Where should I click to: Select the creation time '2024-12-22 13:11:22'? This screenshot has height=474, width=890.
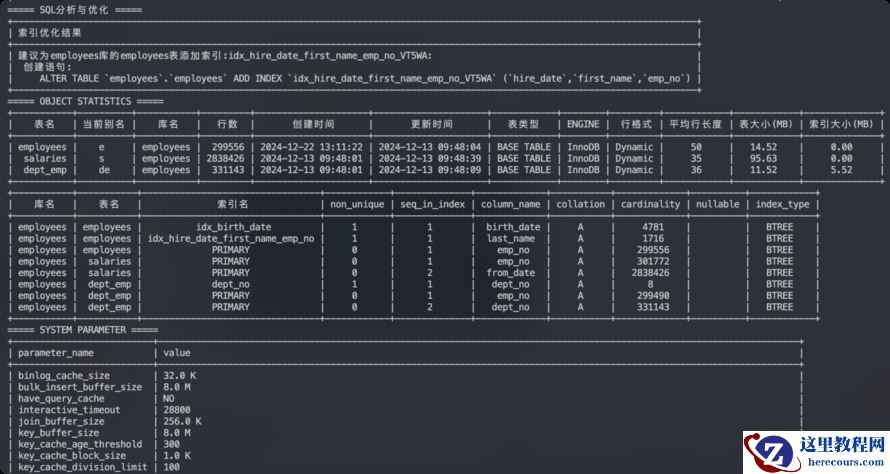click(x=311, y=147)
